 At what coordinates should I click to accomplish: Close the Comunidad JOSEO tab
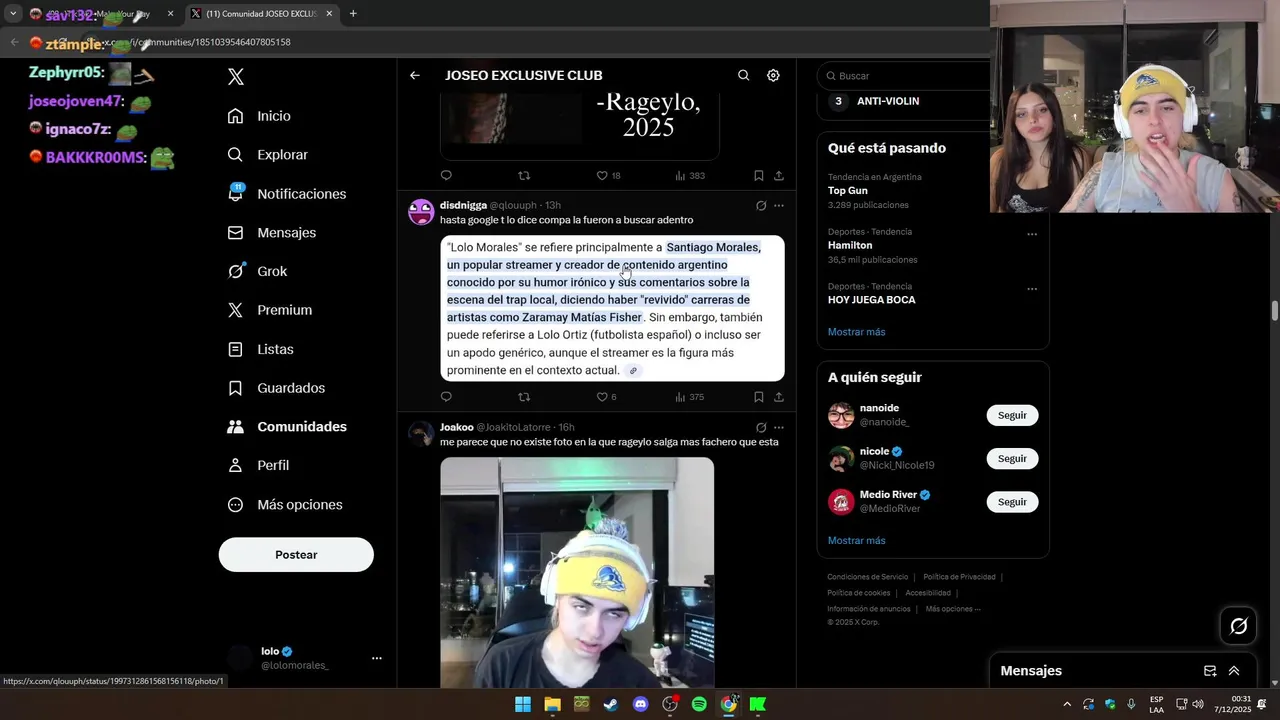point(329,14)
